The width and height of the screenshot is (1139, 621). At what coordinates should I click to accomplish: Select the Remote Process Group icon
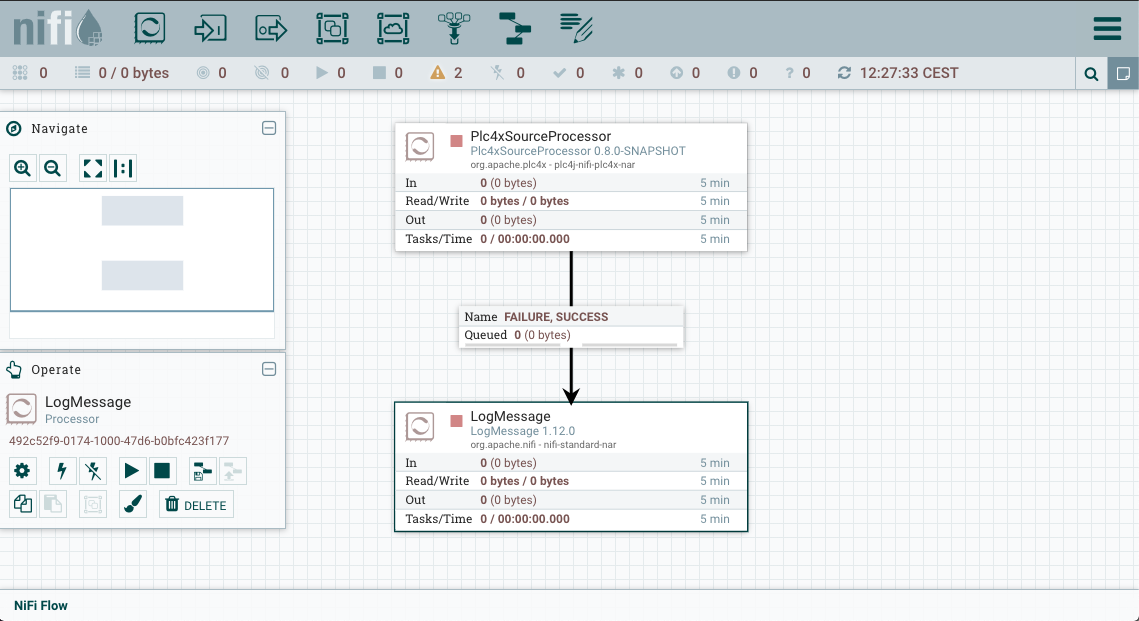coord(393,28)
